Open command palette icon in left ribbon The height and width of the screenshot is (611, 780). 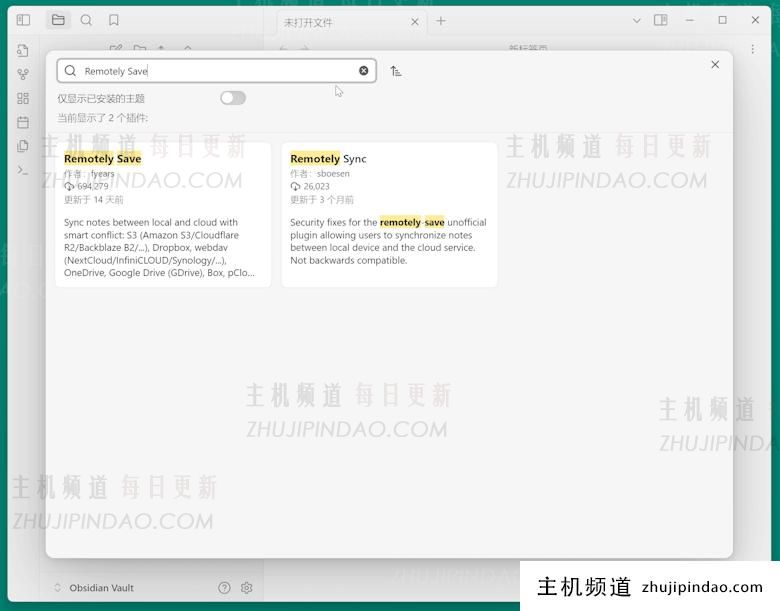23,170
